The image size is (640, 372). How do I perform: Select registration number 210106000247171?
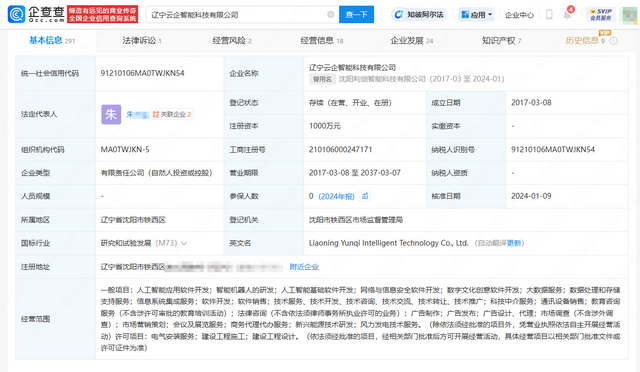tap(340, 149)
